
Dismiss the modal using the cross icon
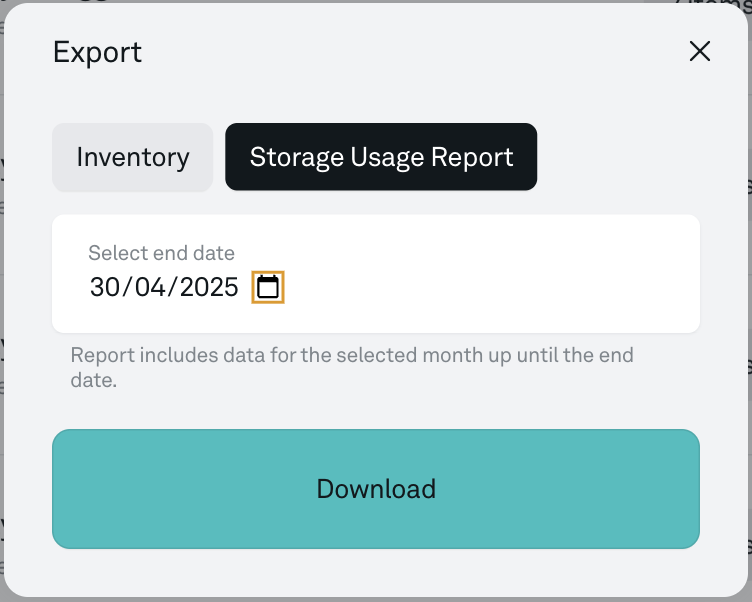coord(700,51)
